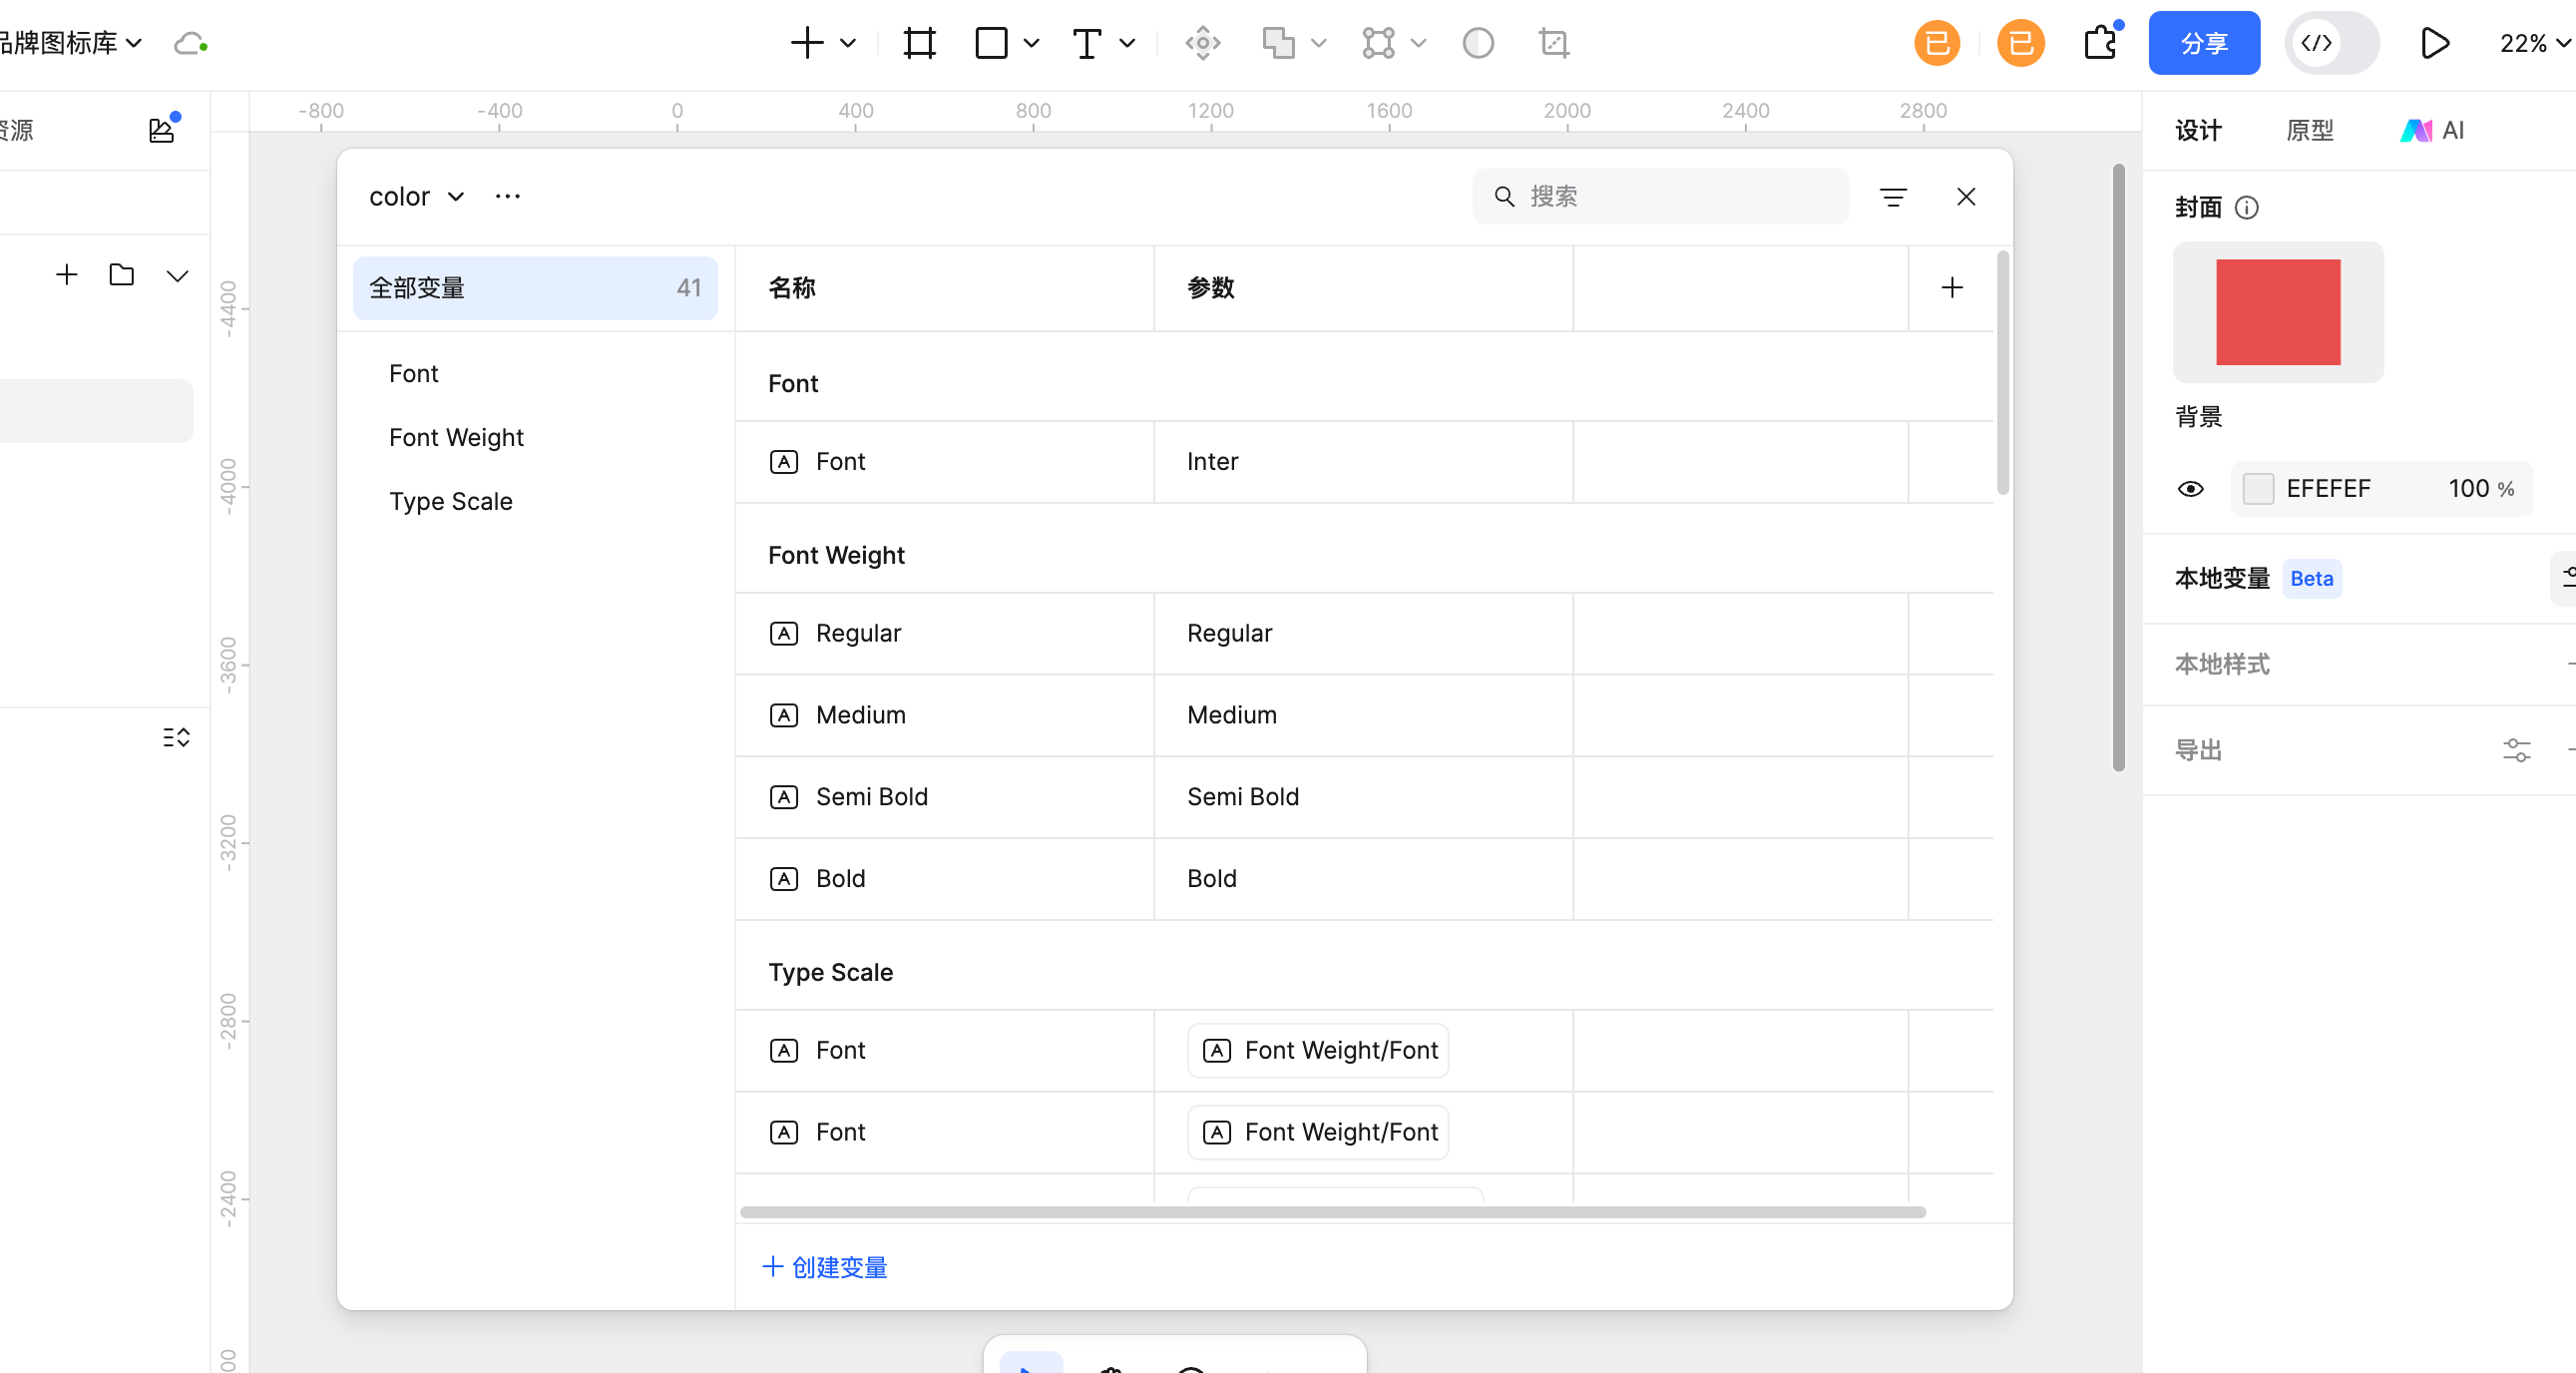Click the component tool icon
The image size is (2576, 1373).
coord(1202,43)
